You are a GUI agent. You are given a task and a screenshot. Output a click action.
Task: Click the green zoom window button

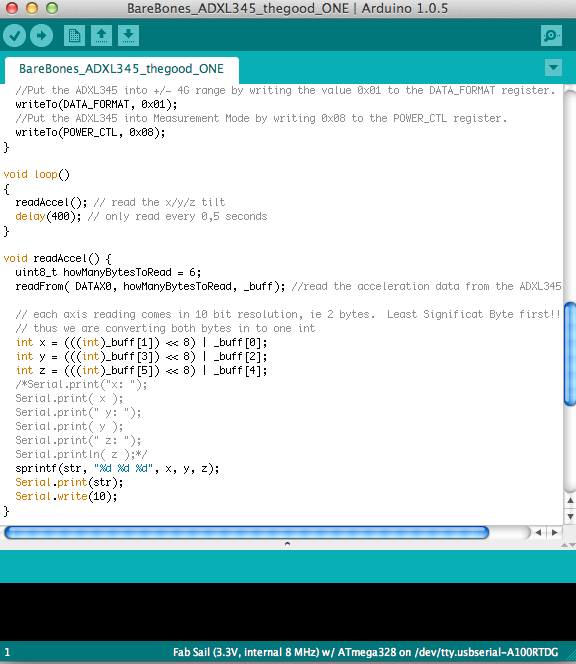[x=52, y=8]
